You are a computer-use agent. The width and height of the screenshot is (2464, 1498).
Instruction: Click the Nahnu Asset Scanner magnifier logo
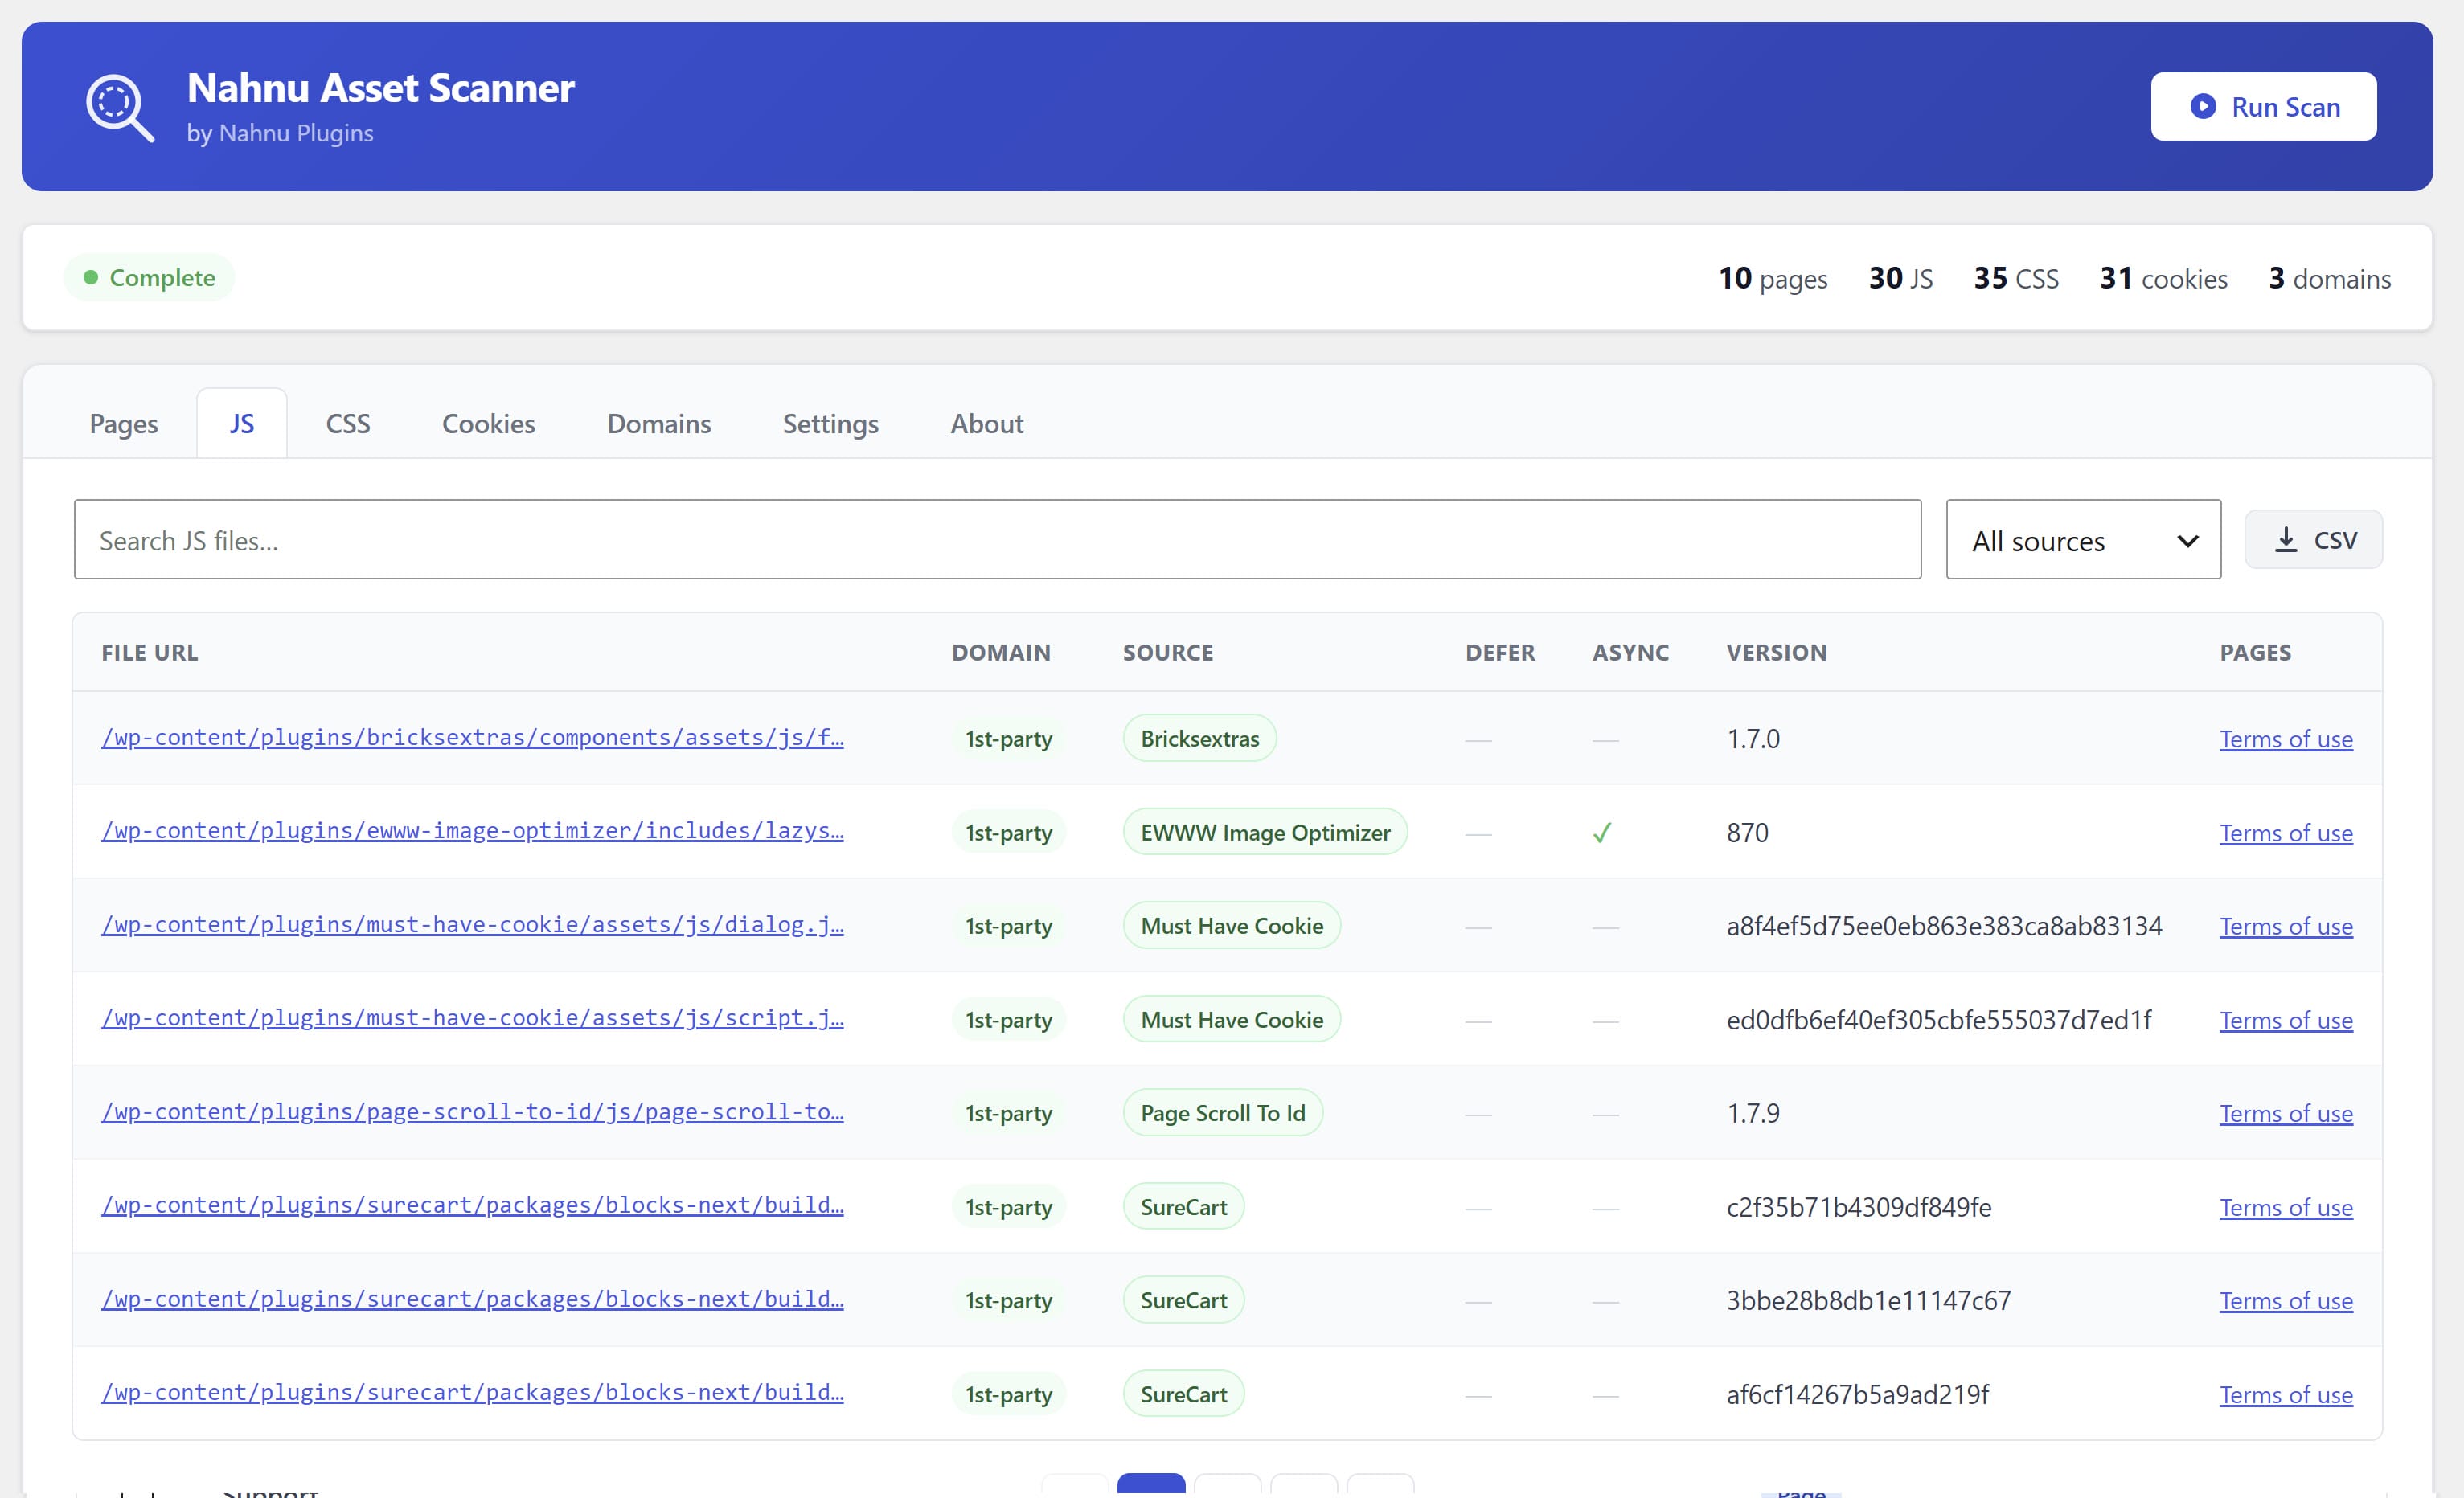click(x=120, y=107)
